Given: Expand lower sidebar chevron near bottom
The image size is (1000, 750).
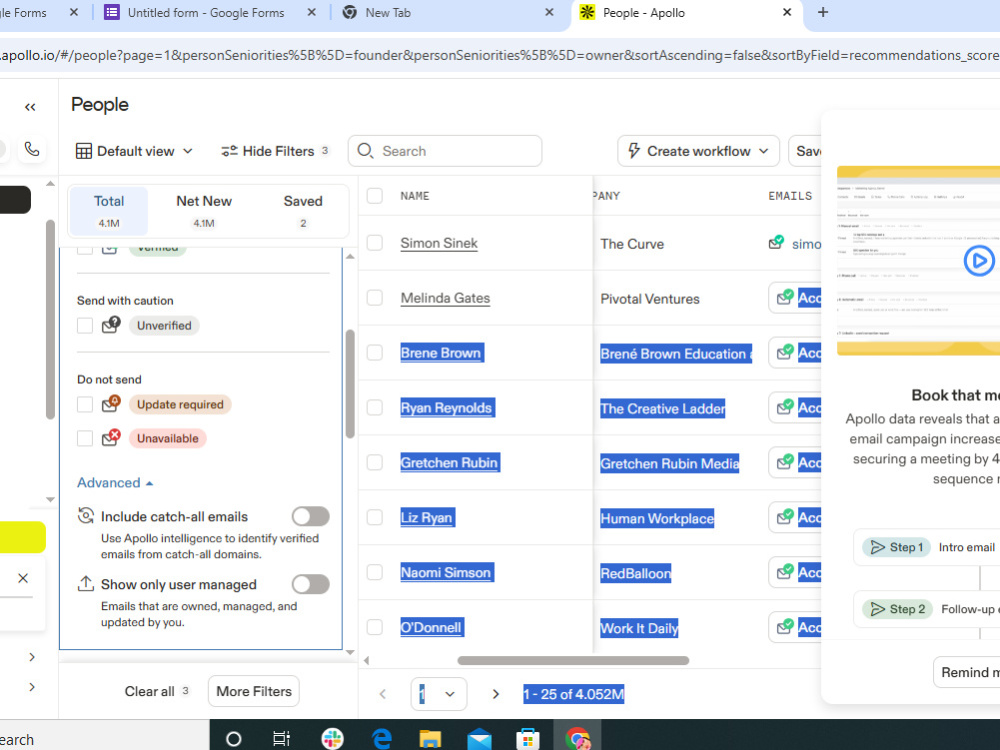Looking at the screenshot, I should [32, 687].
